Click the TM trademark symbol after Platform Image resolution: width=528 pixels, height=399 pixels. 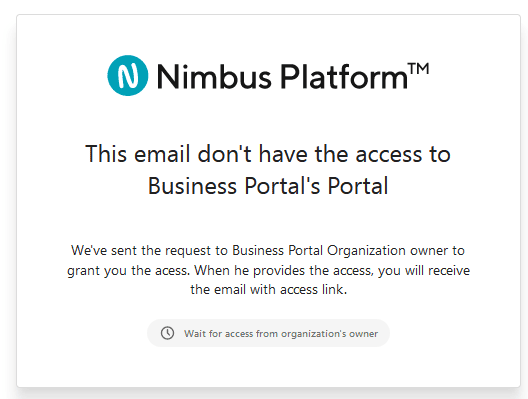click(419, 69)
